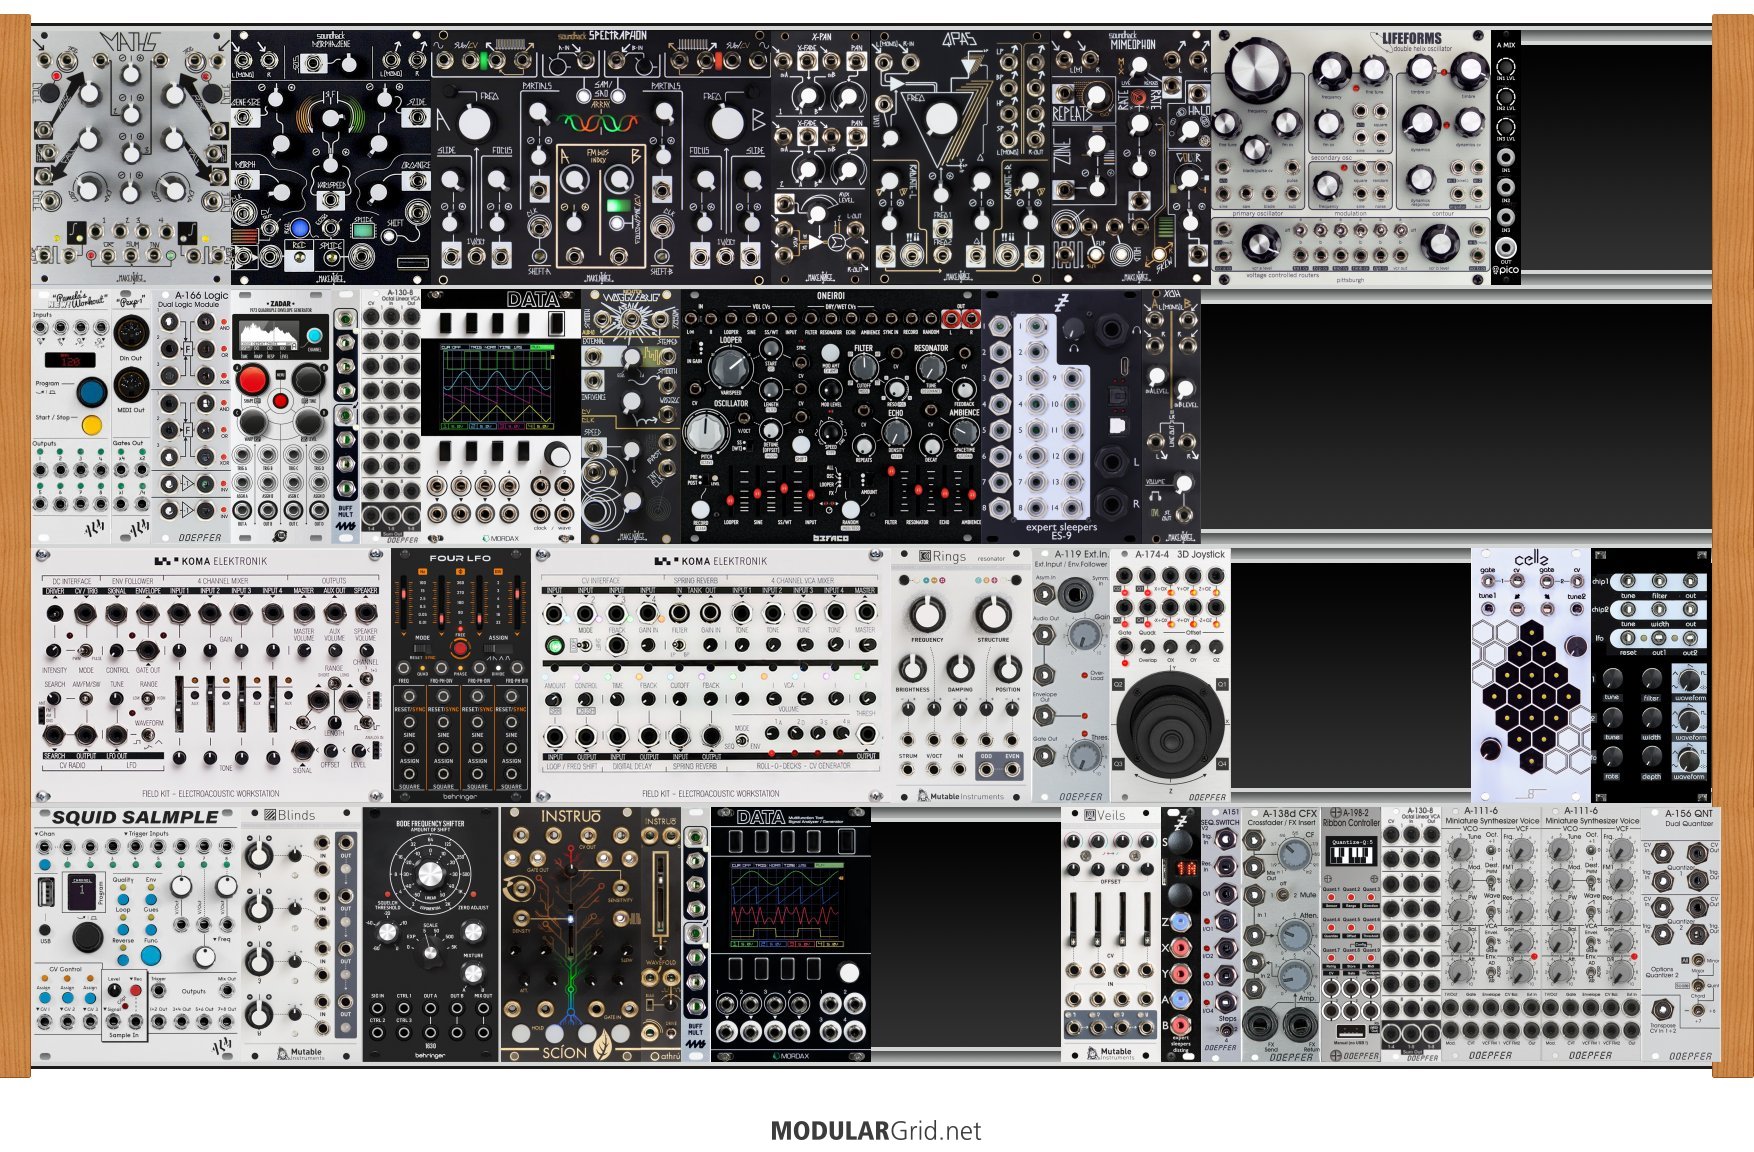Viewport: 1754px width, 1152px height.
Task: Click the Rings Position knob
Action: [x=1008, y=668]
